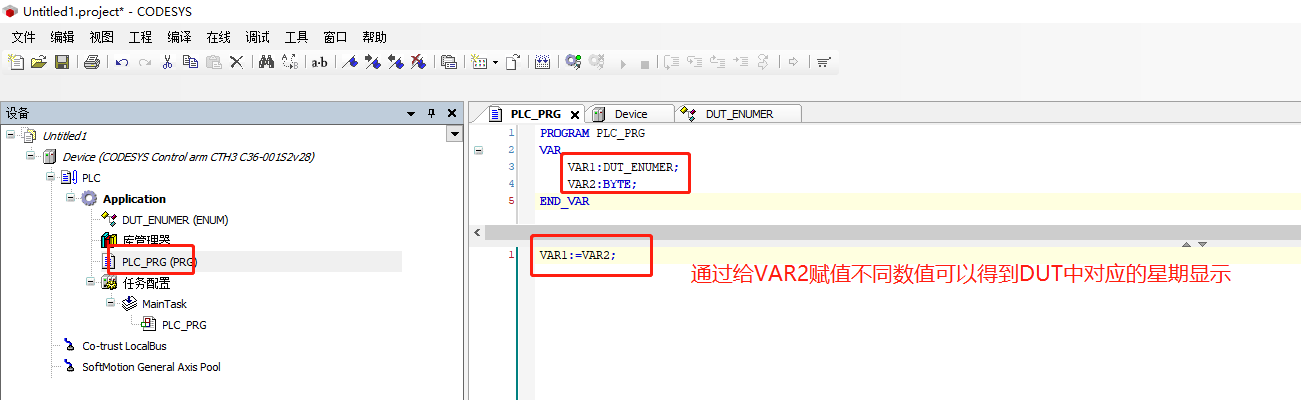Delete selection with the X icon
The image size is (1301, 400).
(x=236, y=62)
